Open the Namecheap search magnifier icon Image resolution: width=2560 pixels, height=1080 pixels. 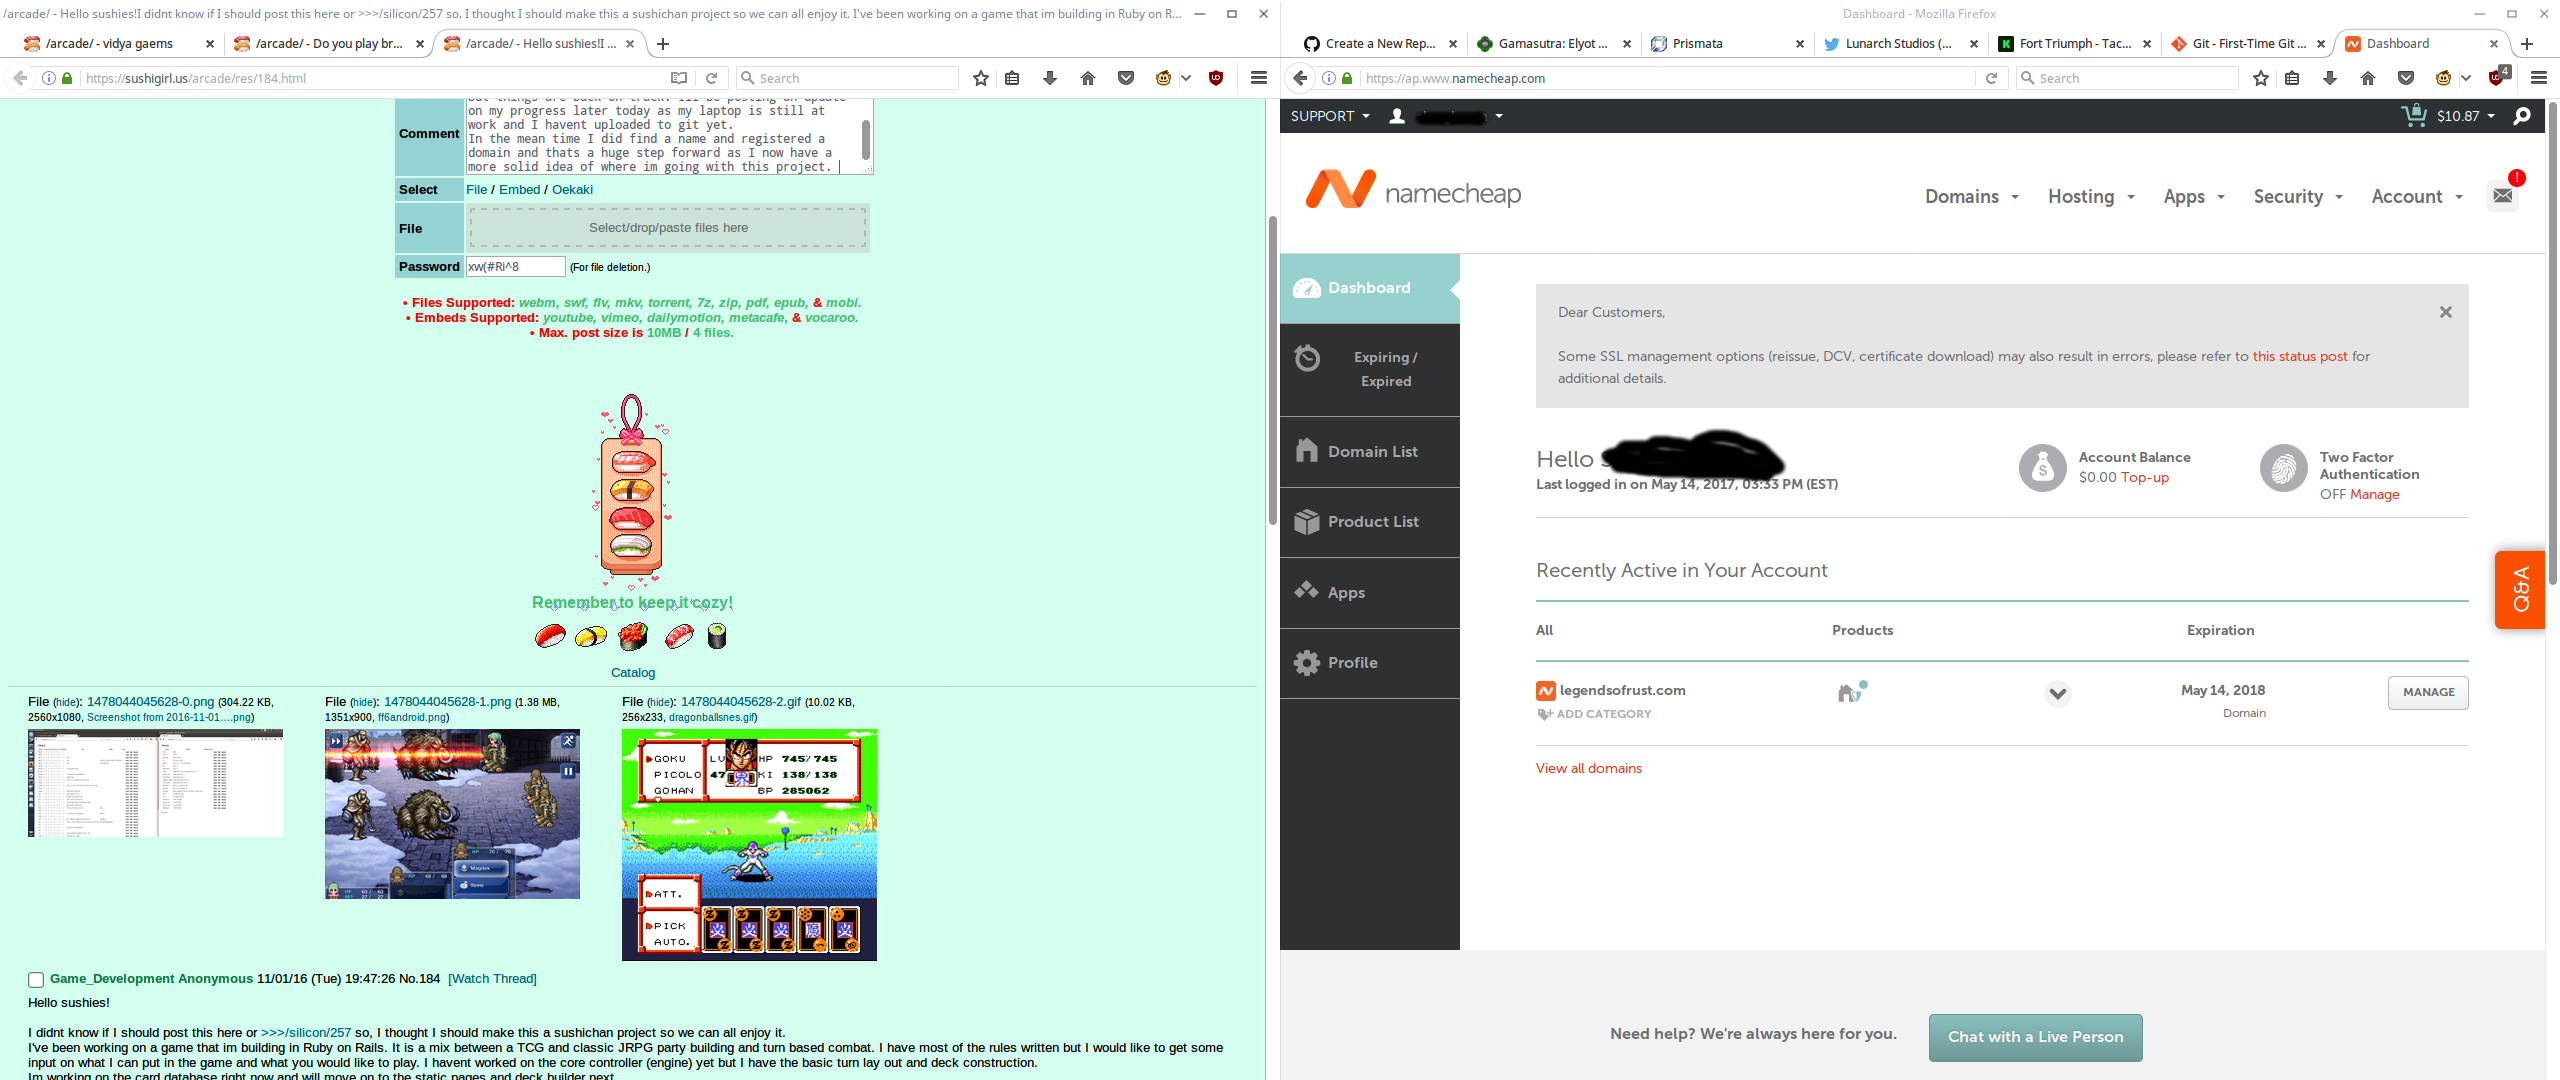[2522, 116]
